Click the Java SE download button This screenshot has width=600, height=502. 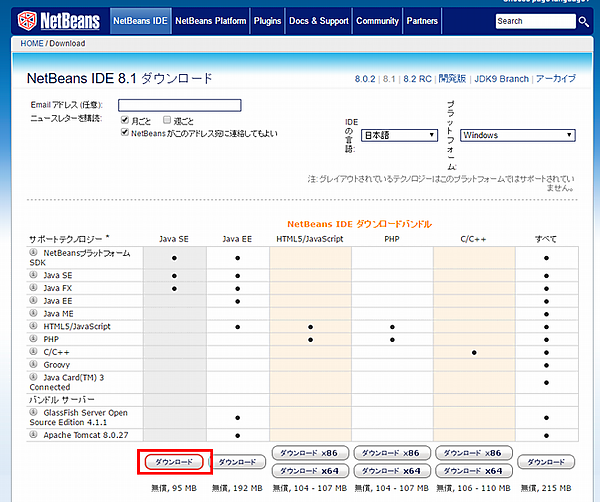175,462
